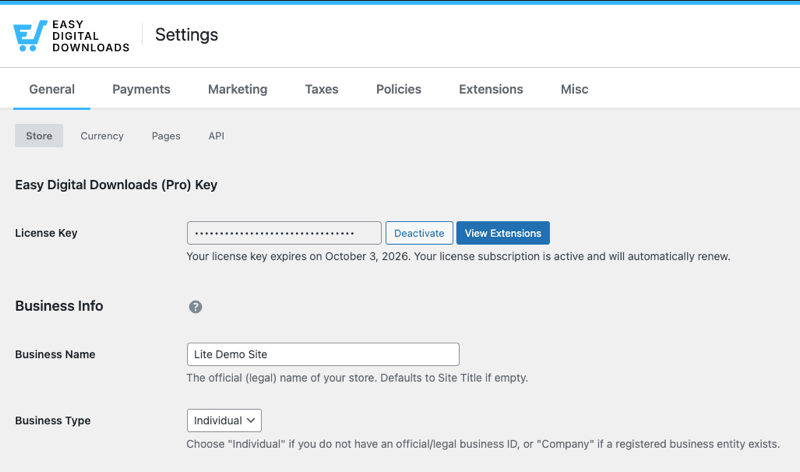Screen dimensions: 800x472
Task: Click the License Key label
Action: [x=46, y=233]
